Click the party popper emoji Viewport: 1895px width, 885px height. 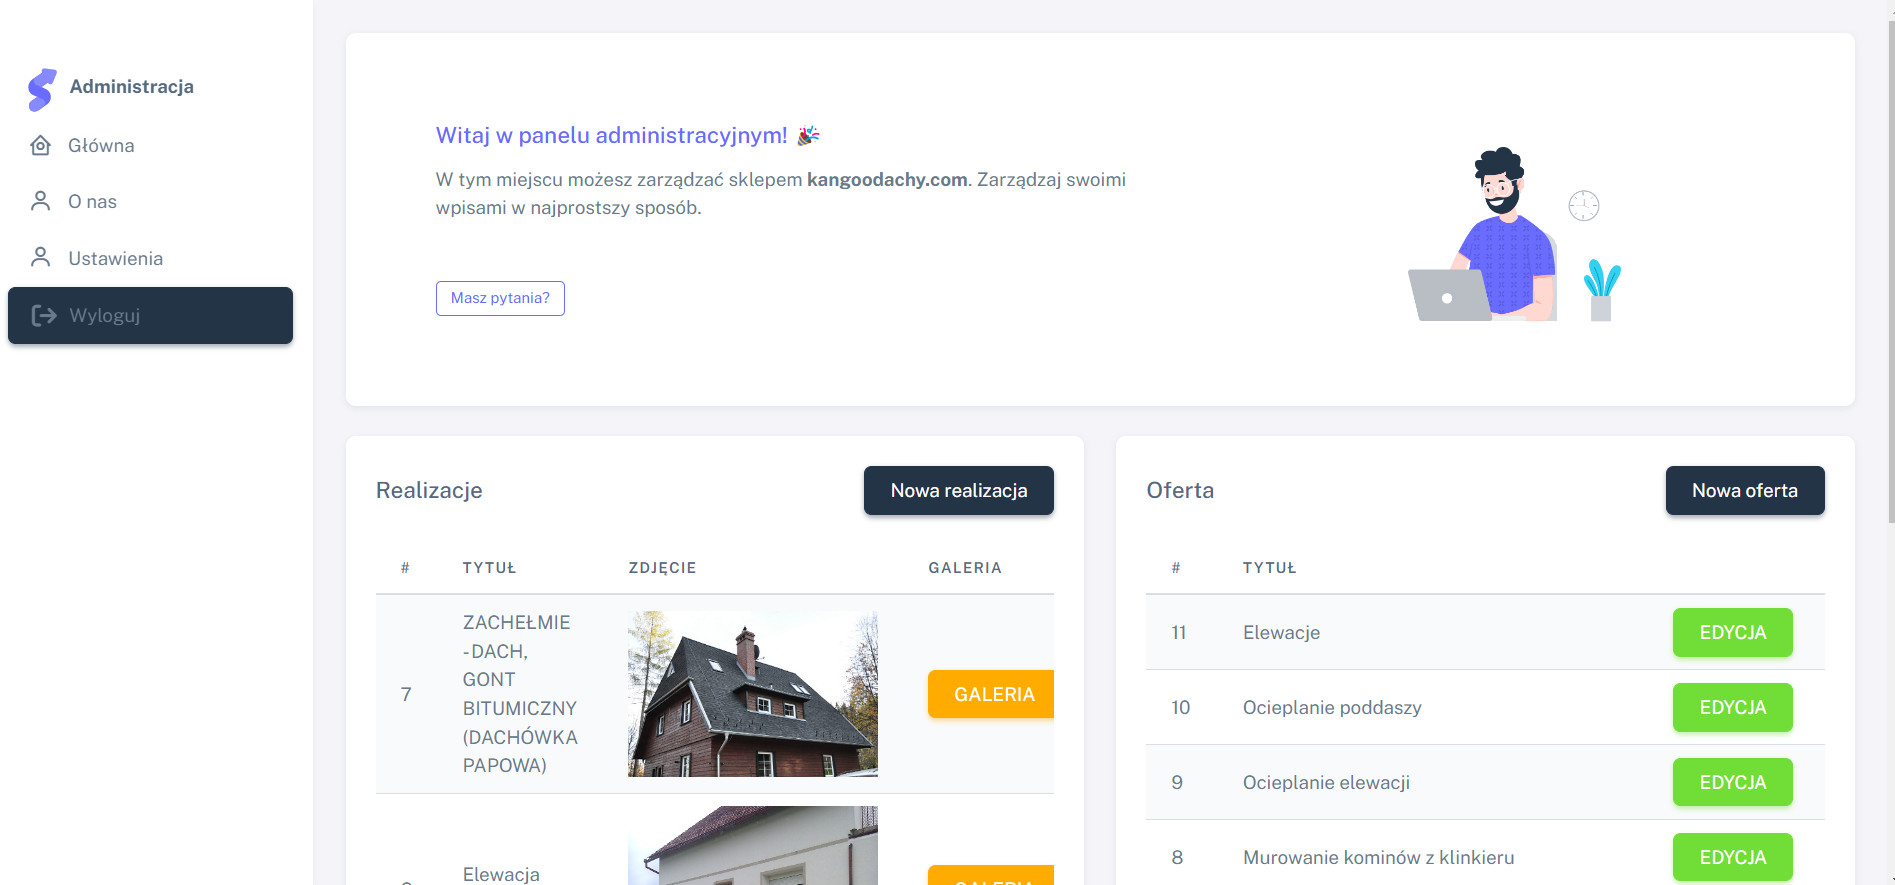coord(808,135)
